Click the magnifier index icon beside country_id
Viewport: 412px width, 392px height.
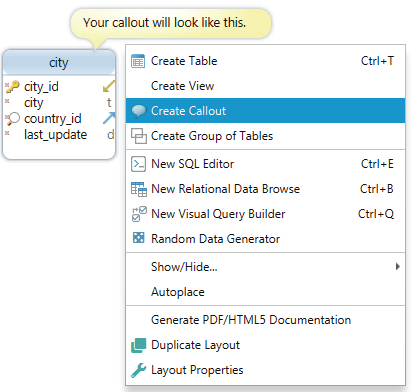13,119
